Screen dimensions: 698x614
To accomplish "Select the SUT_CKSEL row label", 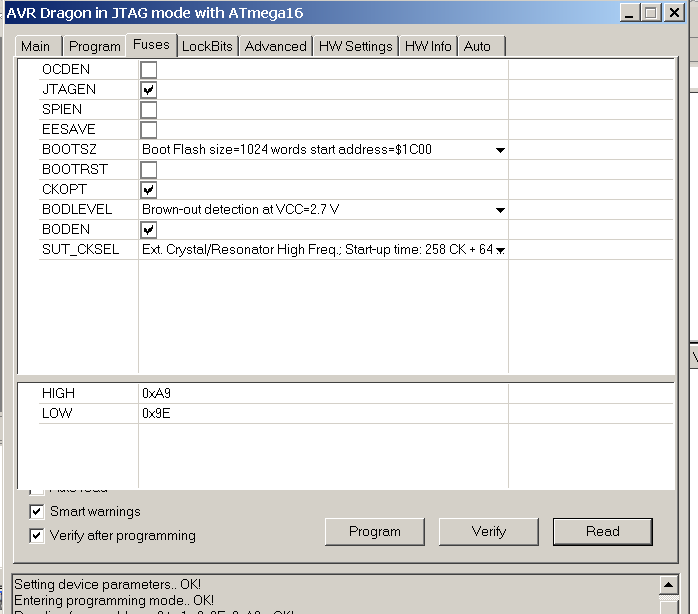I will point(81,250).
